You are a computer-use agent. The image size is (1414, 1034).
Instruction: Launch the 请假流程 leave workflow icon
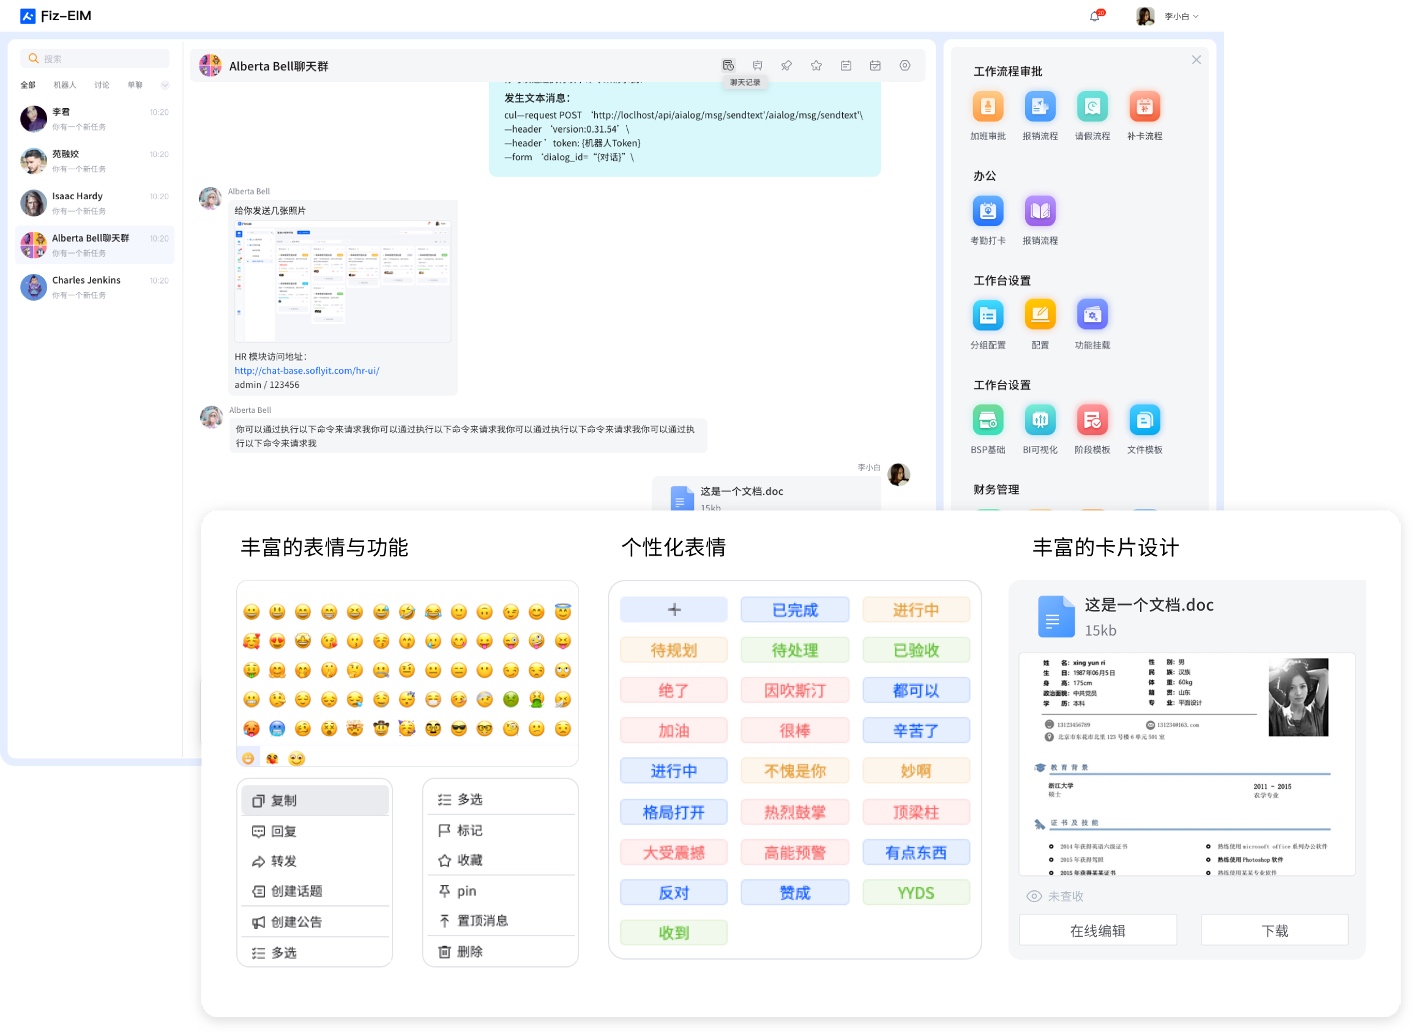coord(1092,106)
